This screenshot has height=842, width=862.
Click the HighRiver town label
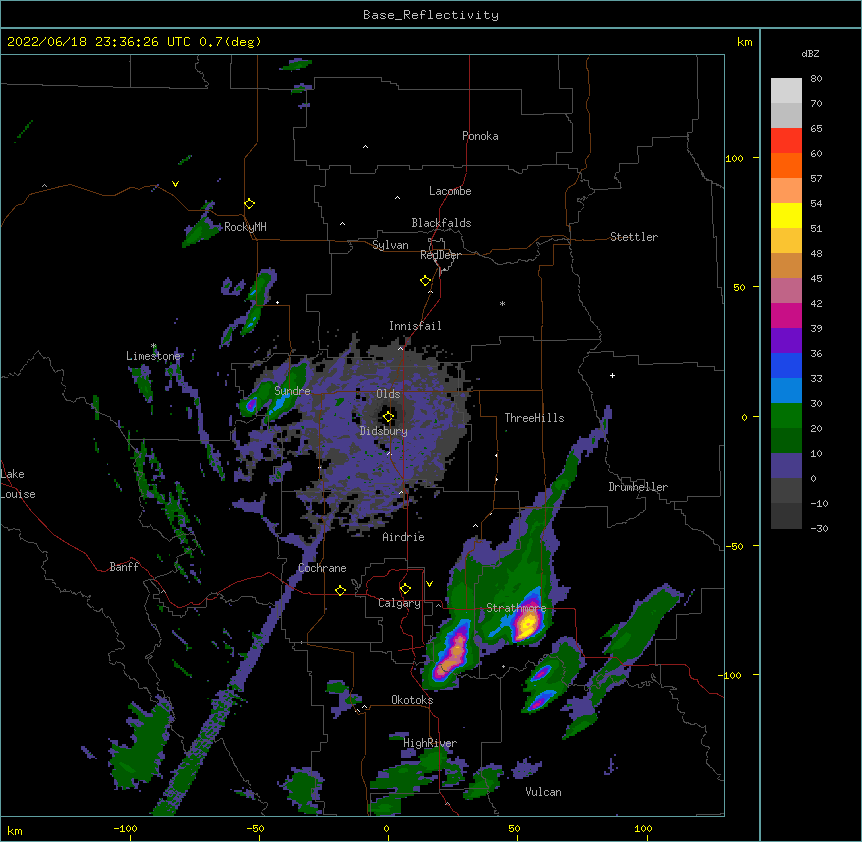point(430,743)
